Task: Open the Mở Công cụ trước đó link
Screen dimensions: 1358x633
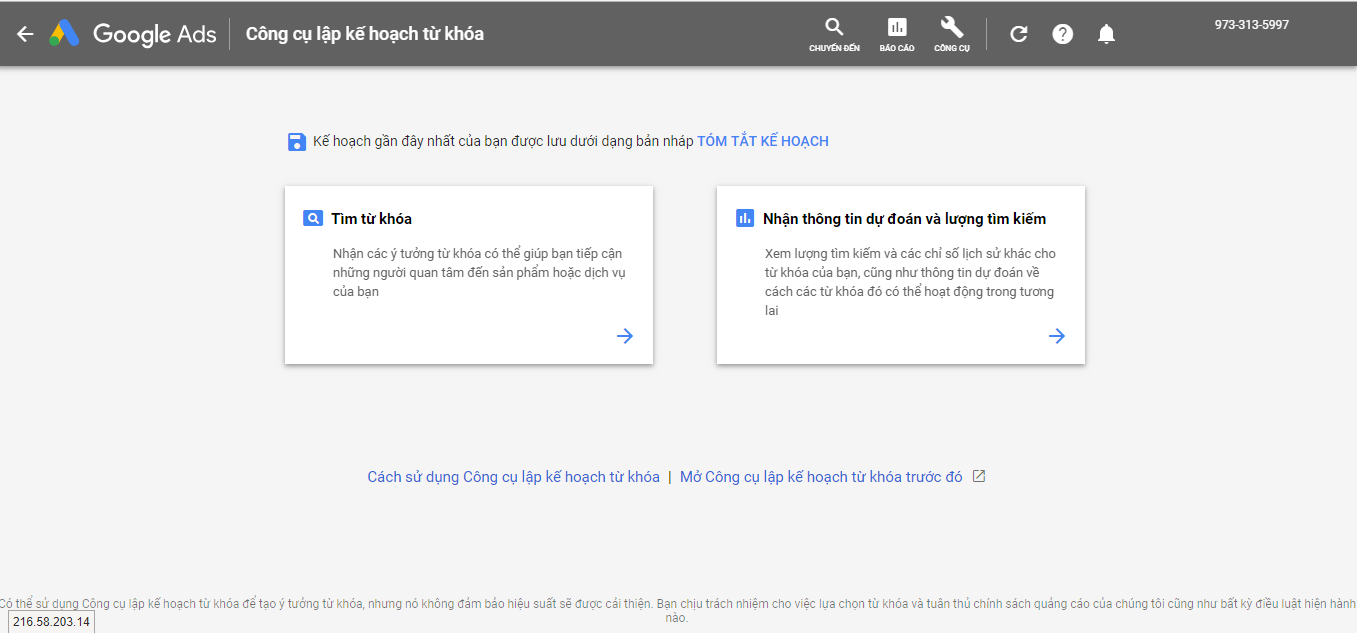Action: [x=821, y=477]
